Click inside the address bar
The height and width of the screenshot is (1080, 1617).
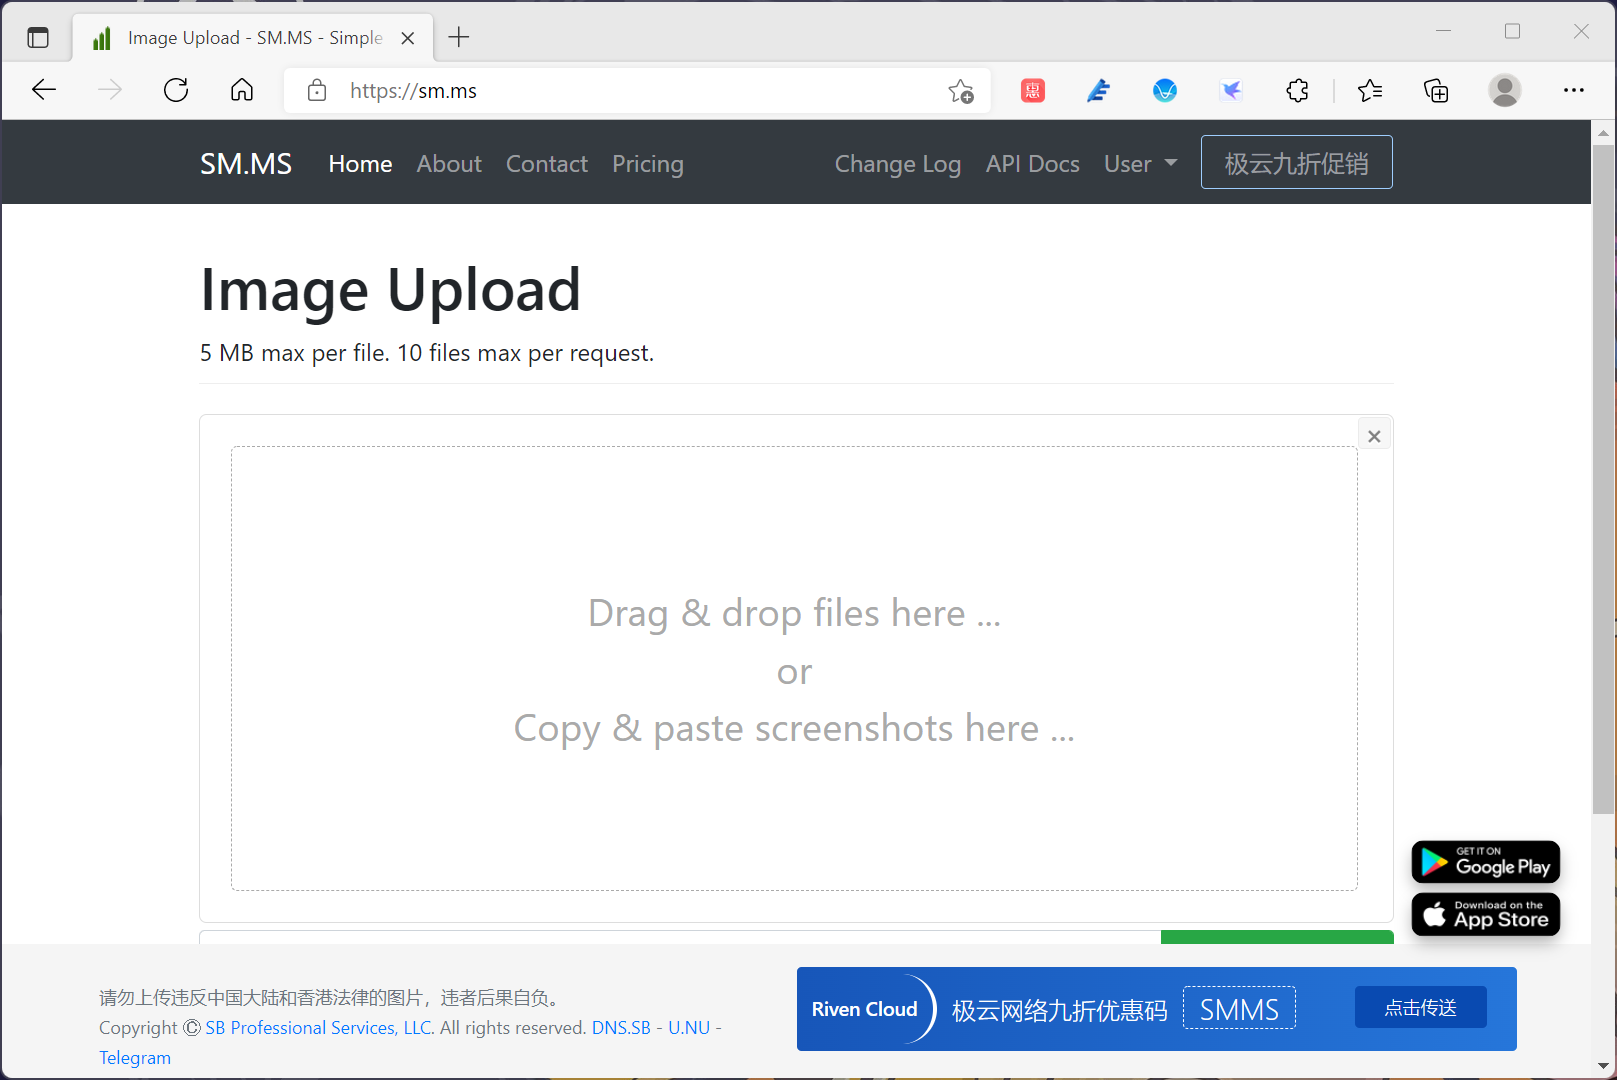click(x=600, y=90)
